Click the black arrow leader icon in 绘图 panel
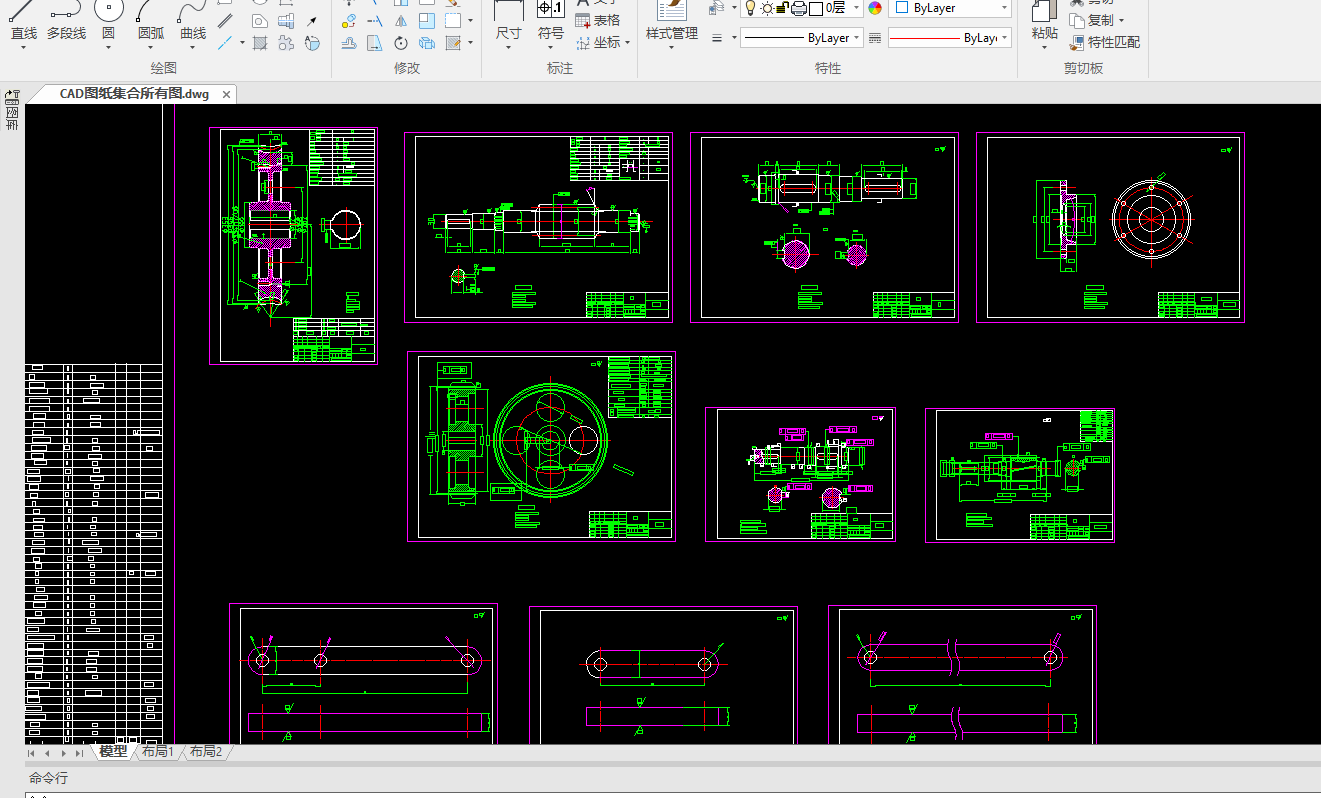This screenshot has width=1321, height=798. click(311, 21)
